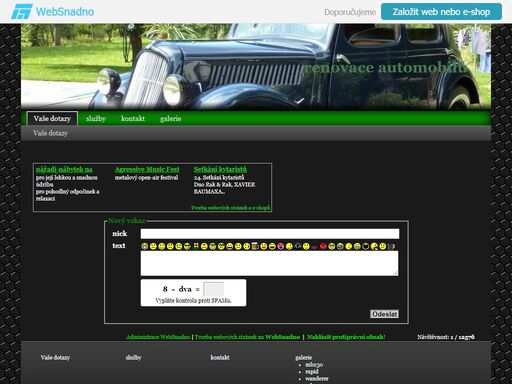Focus the message text area
512x384 pixels.
269,263
